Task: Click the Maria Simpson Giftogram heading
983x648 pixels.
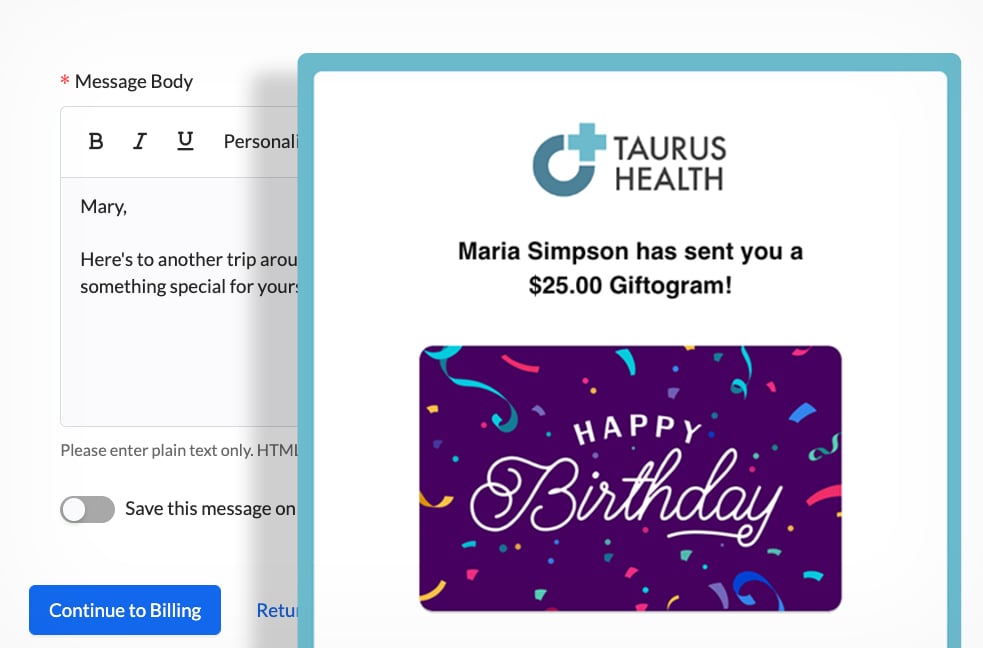Action: point(630,268)
